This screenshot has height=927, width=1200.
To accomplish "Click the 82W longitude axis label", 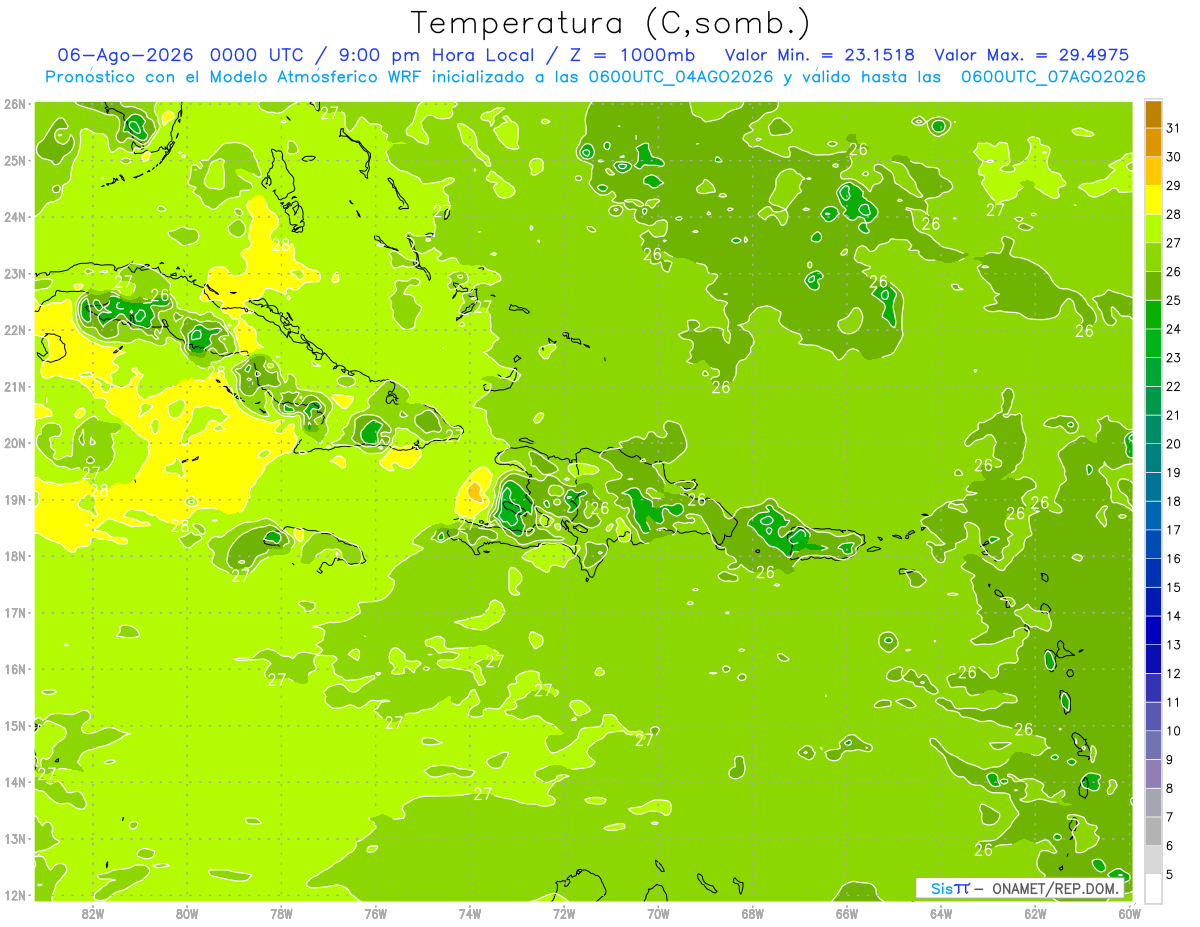I will click(93, 913).
